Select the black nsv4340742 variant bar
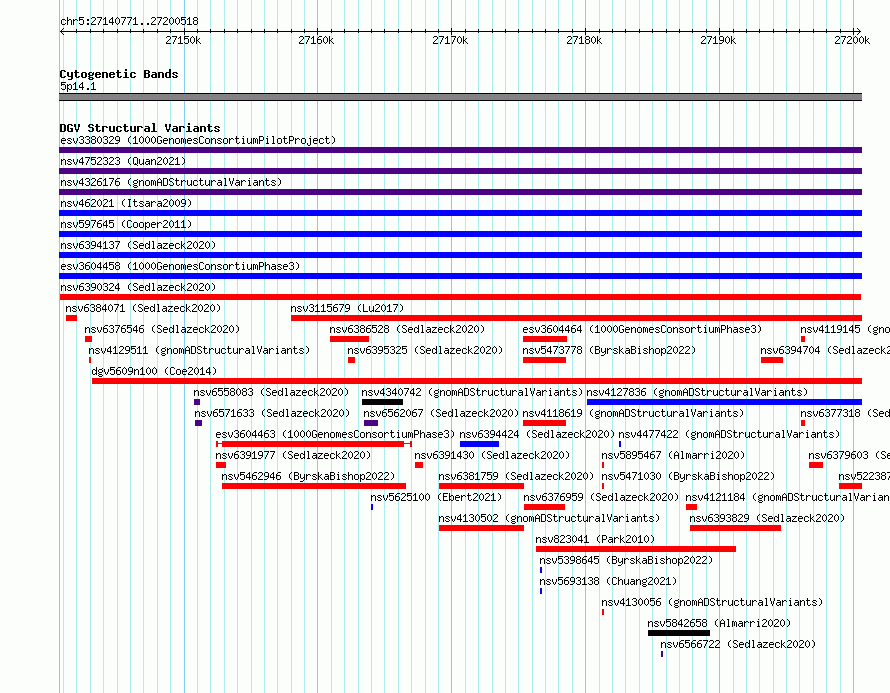This screenshot has width=890, height=693. coord(383,402)
